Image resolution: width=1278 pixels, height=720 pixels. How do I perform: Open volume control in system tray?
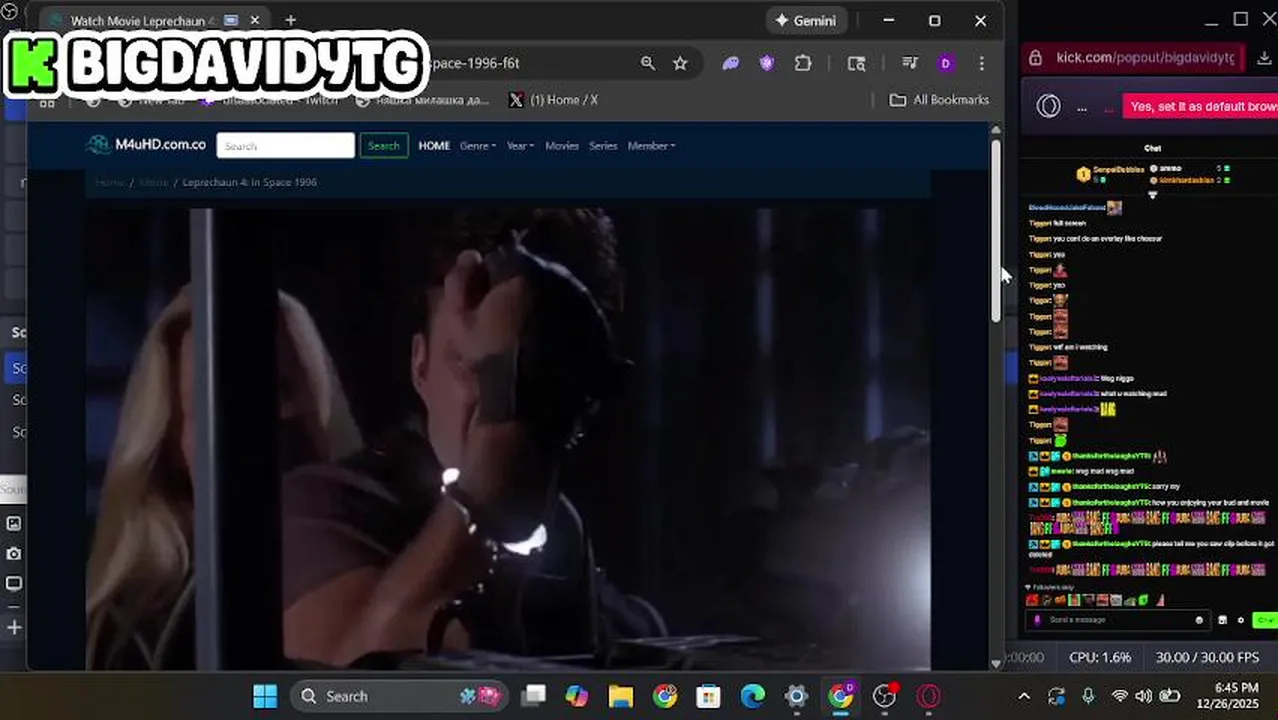tap(1144, 696)
